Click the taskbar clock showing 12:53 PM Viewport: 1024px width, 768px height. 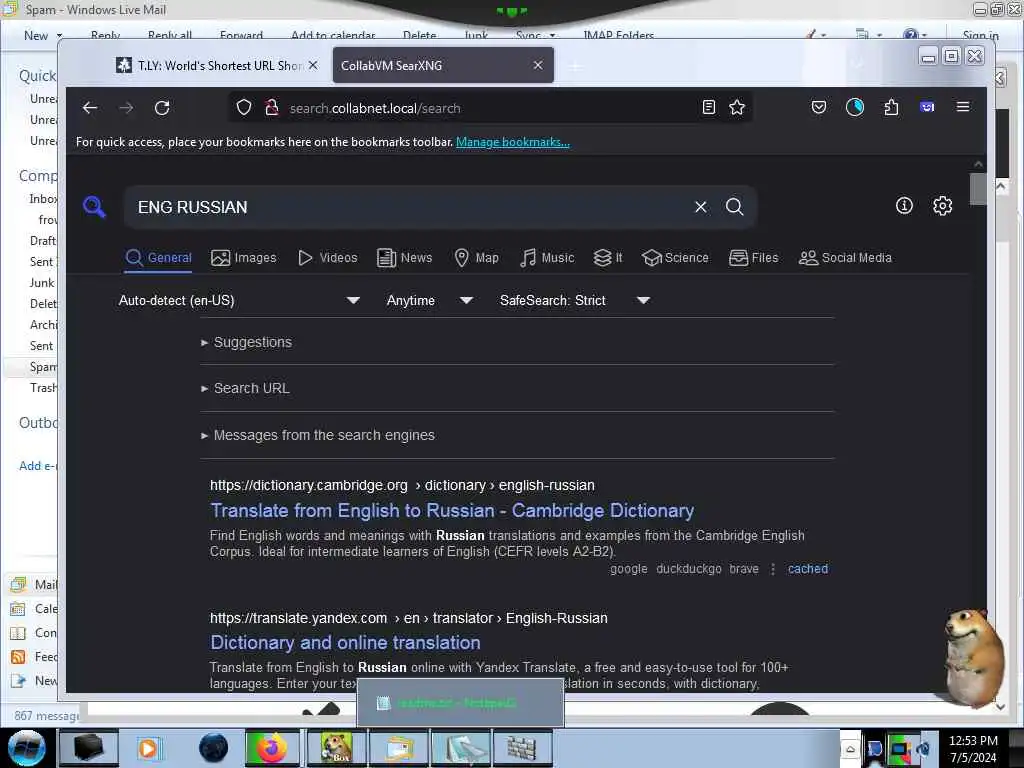click(x=973, y=741)
